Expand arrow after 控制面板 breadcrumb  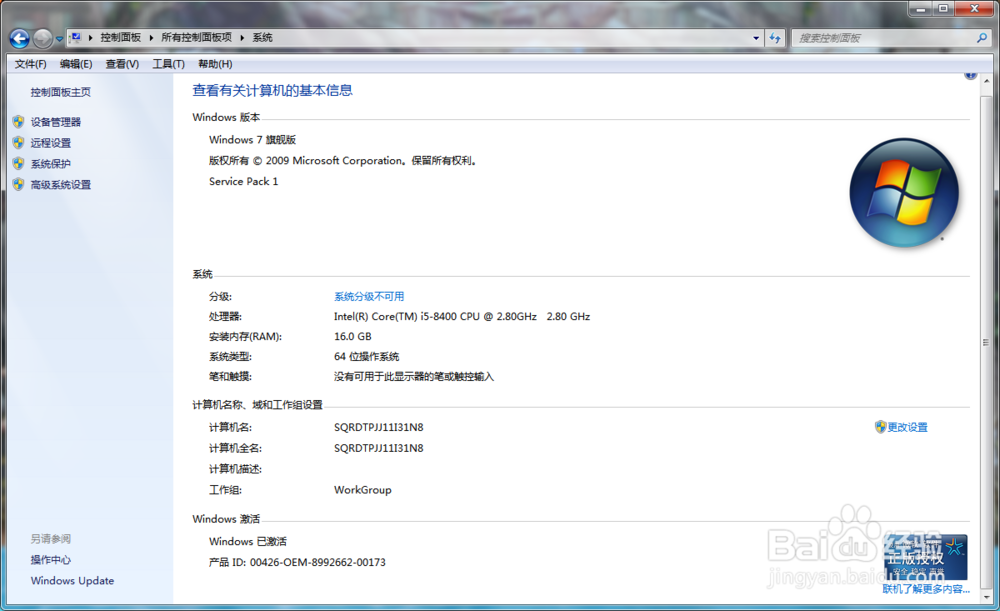pyautogui.click(x=151, y=38)
